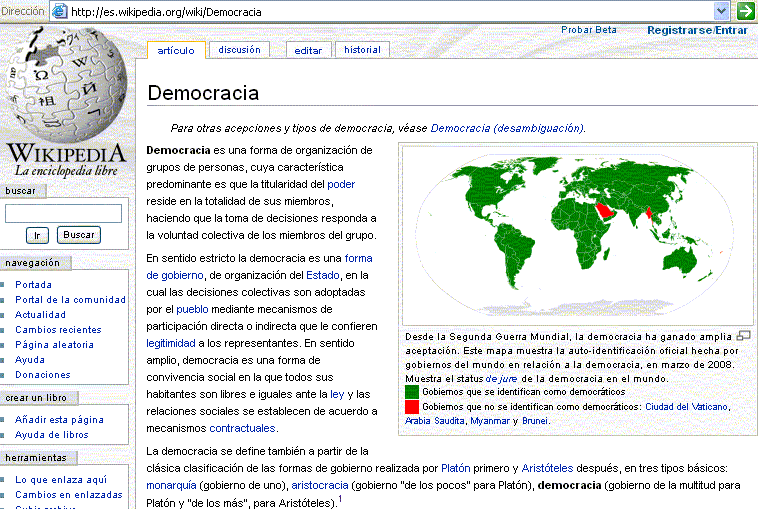Click Cambios en enlazadas link
This screenshot has width=758, height=509.
click(x=69, y=494)
